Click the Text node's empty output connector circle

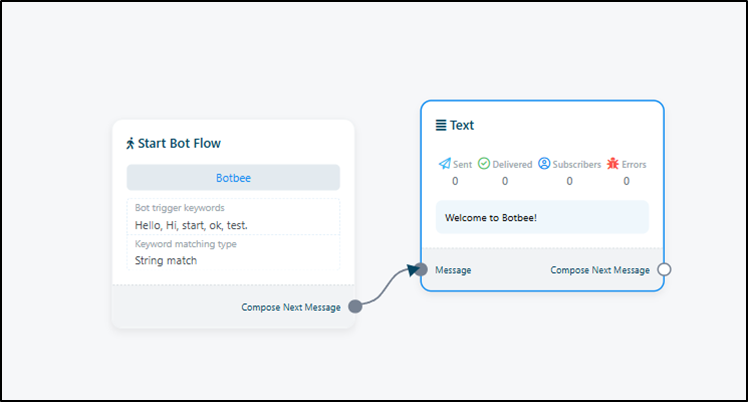(664, 270)
